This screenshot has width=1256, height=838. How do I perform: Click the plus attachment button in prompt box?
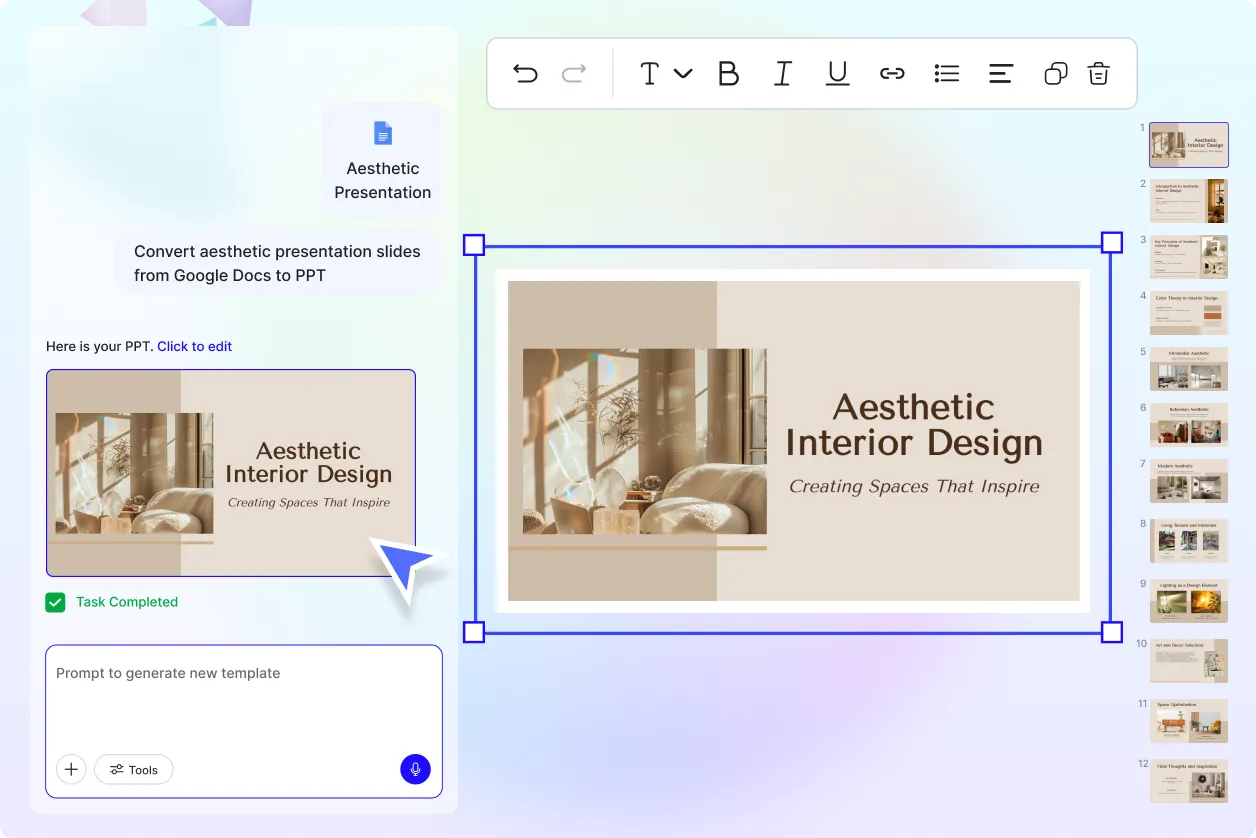pyautogui.click(x=71, y=769)
